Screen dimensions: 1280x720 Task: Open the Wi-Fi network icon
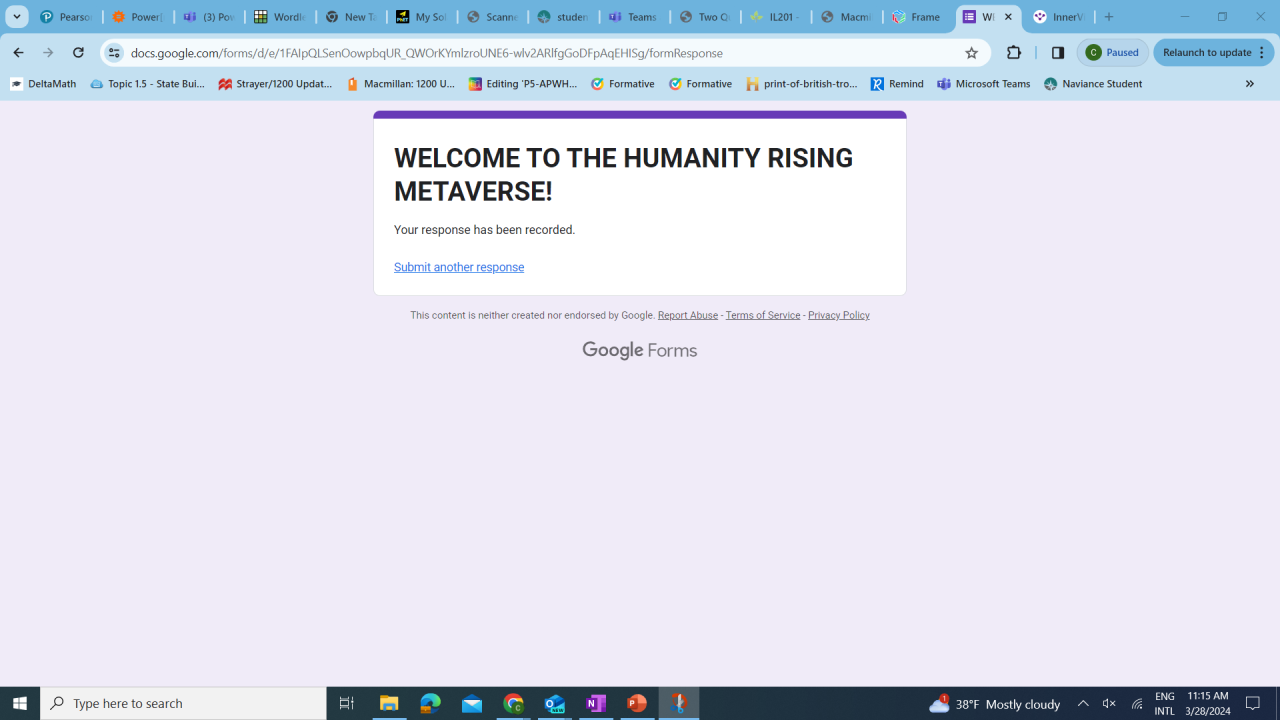pyautogui.click(x=1137, y=704)
